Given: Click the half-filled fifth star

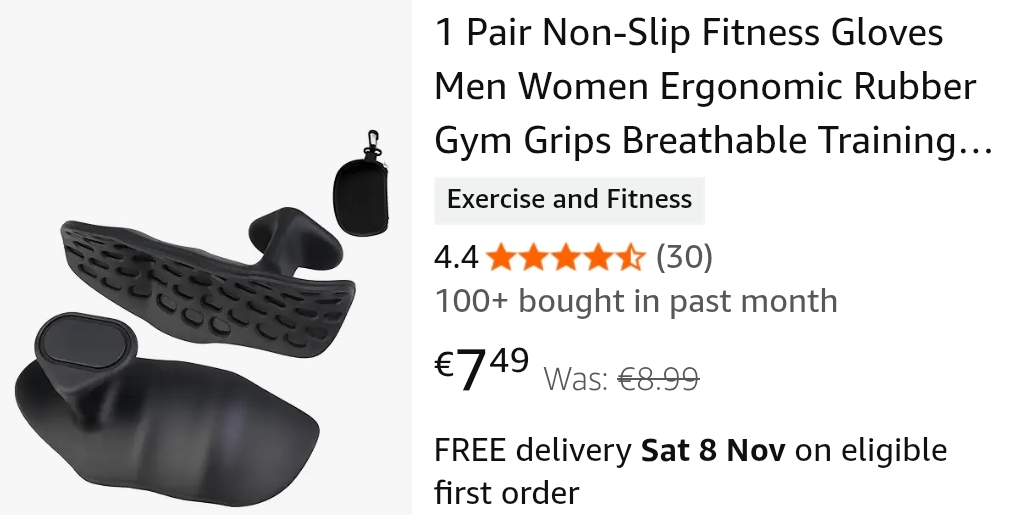Looking at the screenshot, I should (631, 257).
